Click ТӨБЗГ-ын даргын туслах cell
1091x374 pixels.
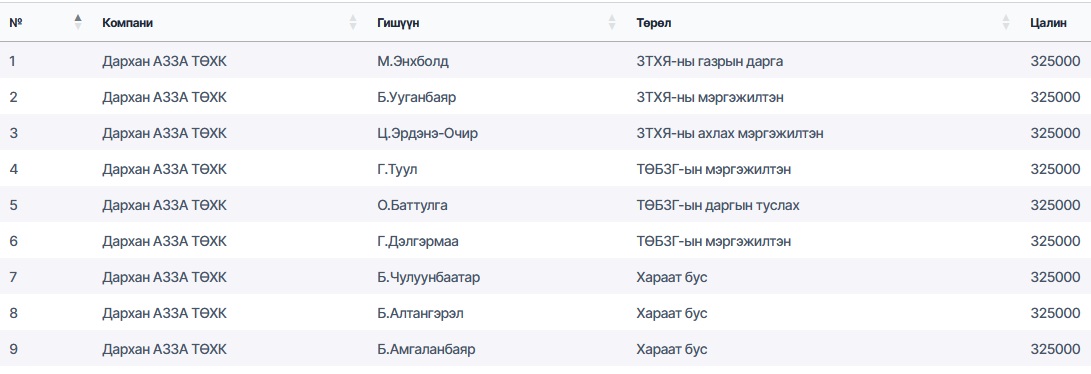717,206
